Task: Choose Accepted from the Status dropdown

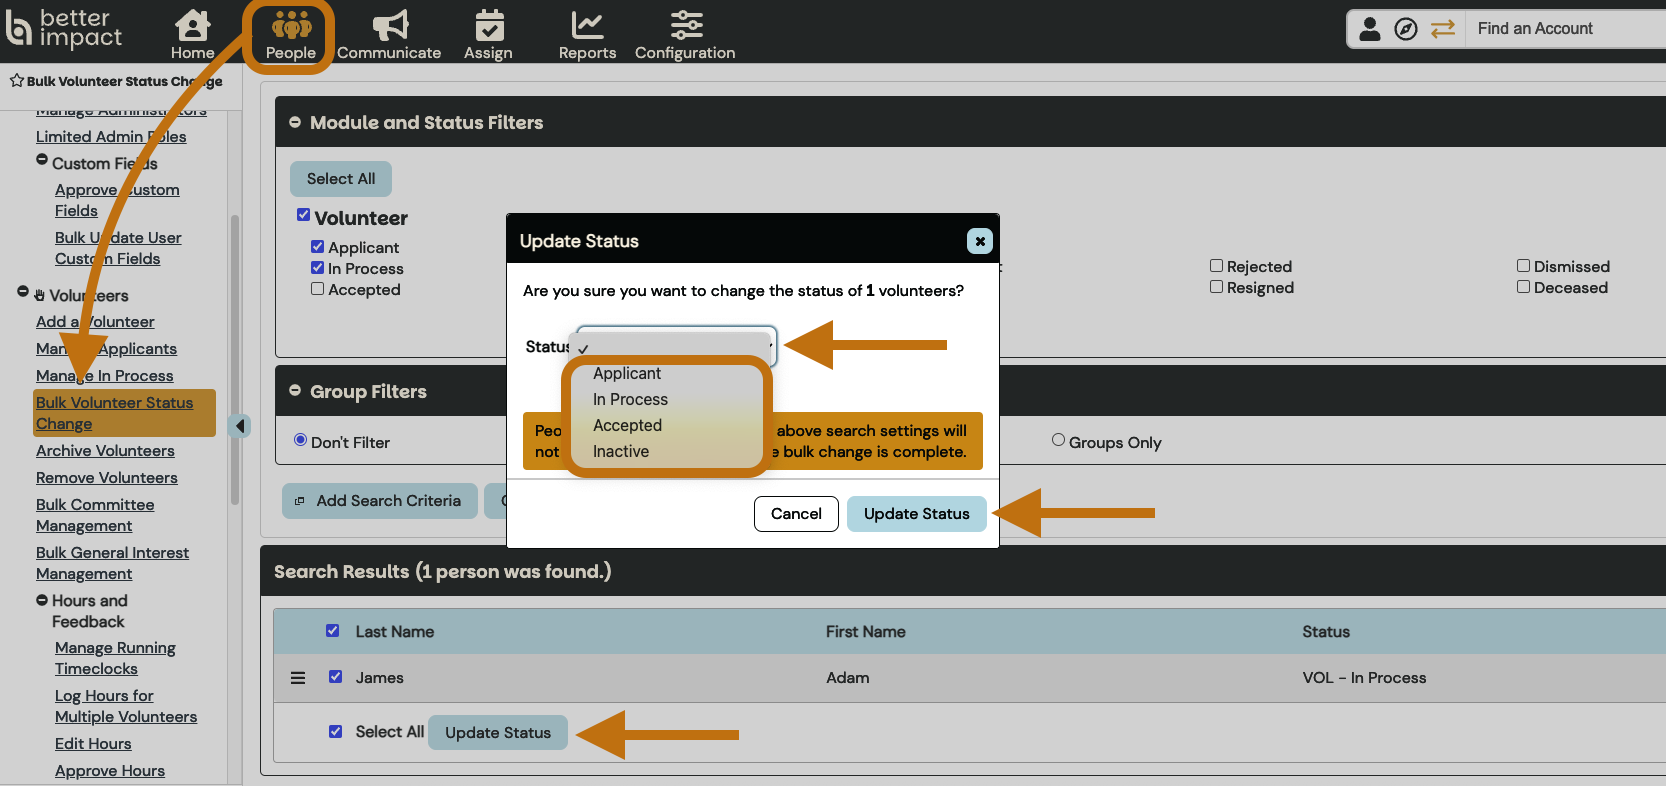Action: tap(627, 425)
